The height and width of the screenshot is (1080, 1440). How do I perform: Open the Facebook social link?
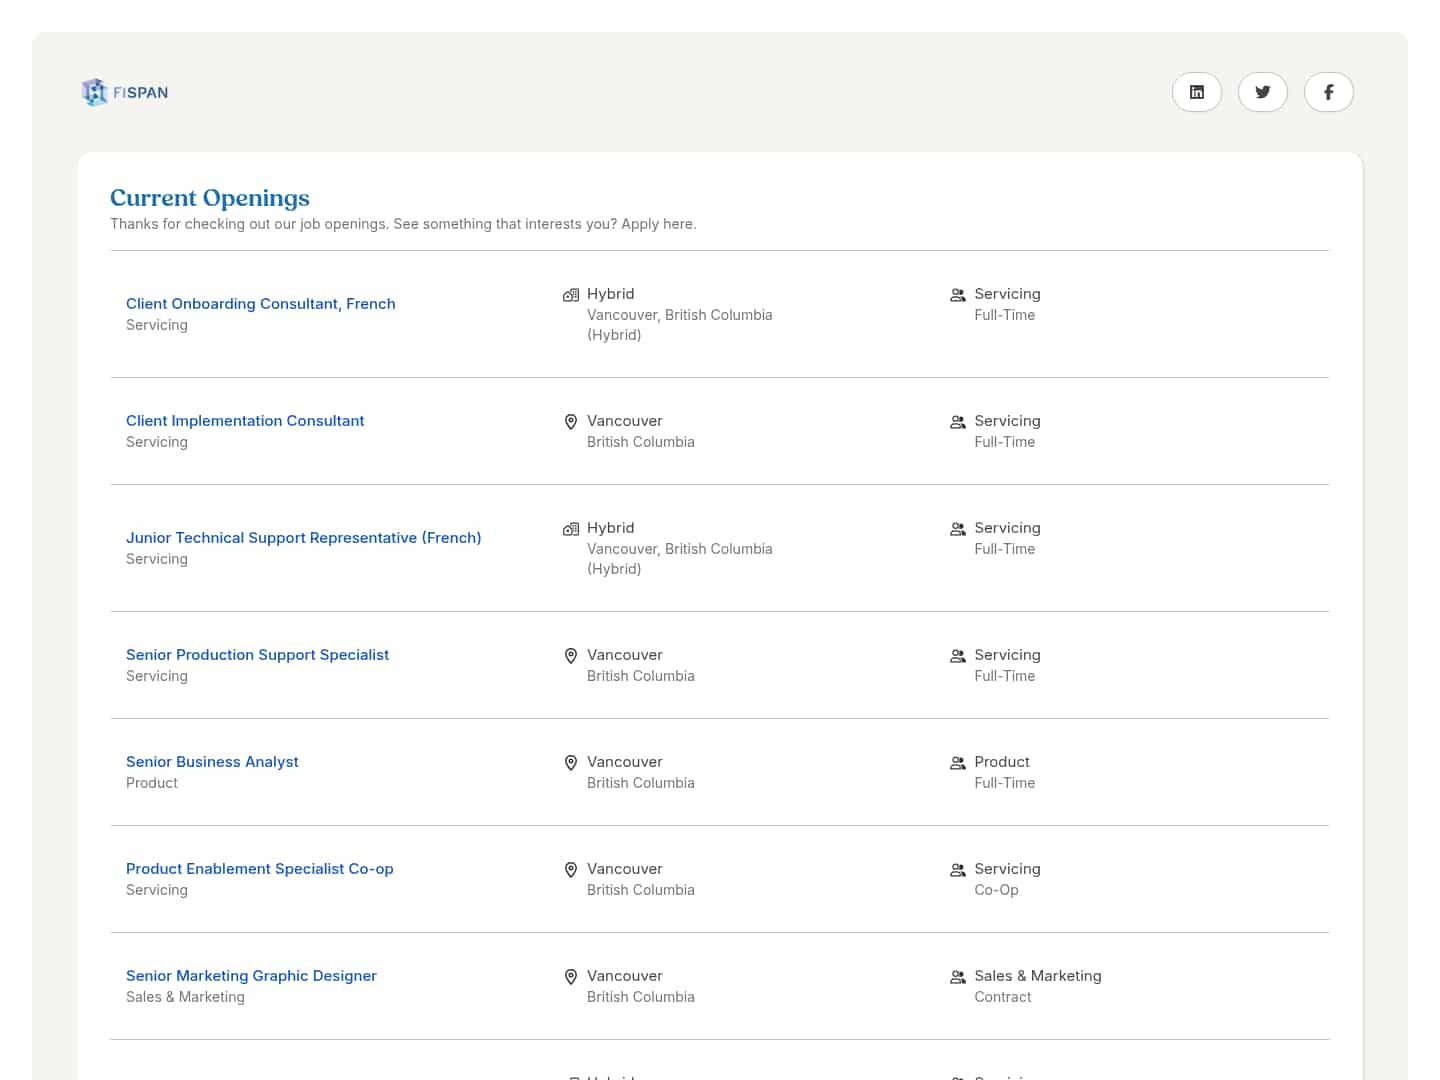pyautogui.click(x=1328, y=92)
